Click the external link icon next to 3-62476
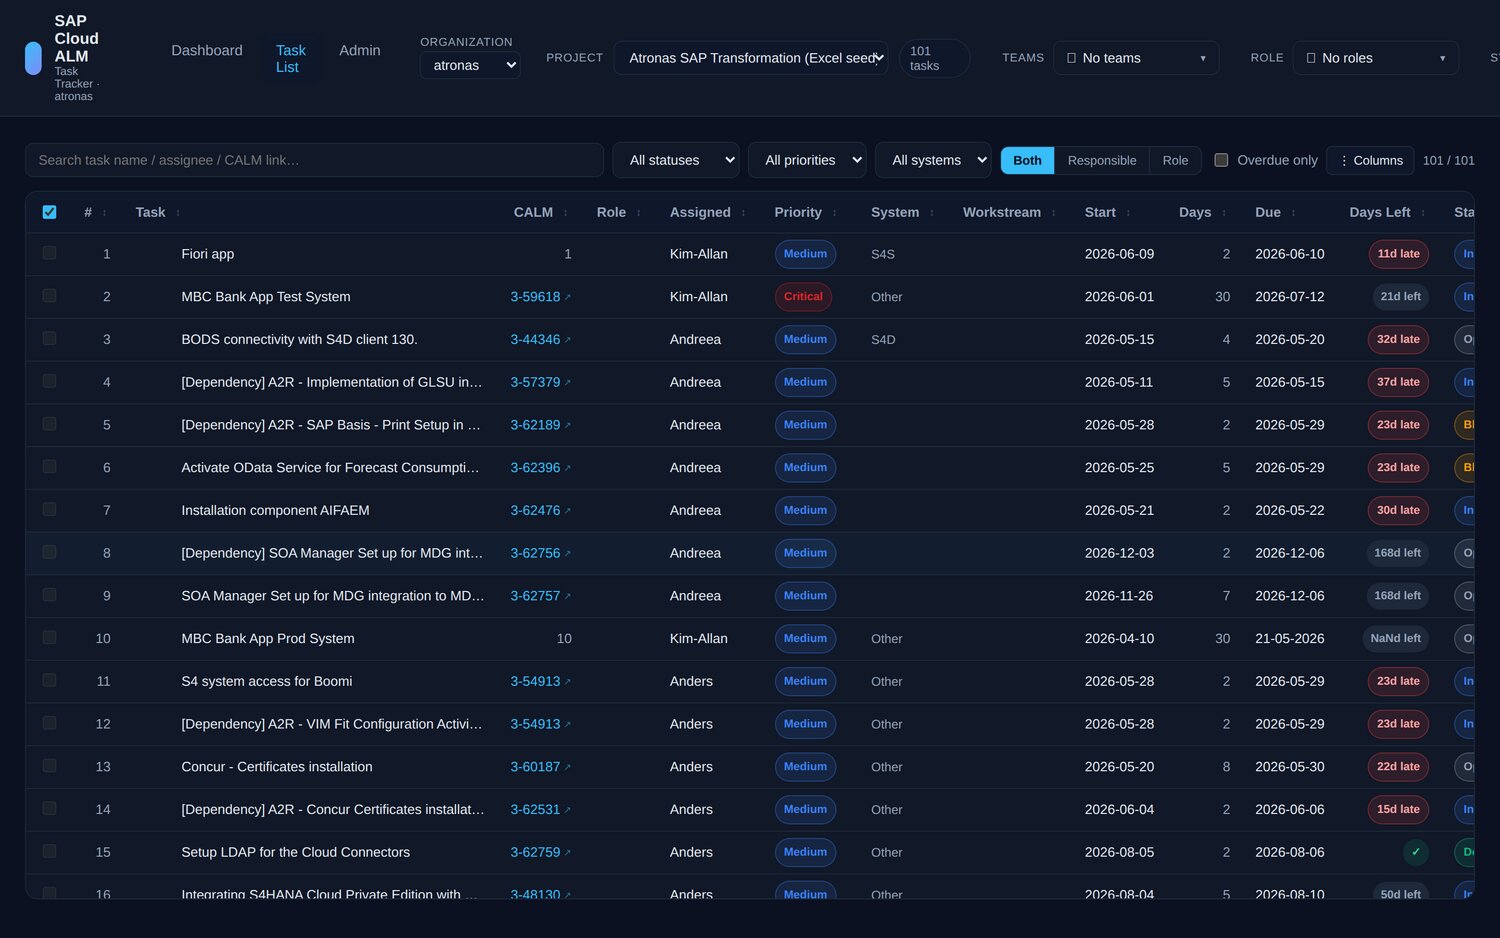 coord(568,511)
